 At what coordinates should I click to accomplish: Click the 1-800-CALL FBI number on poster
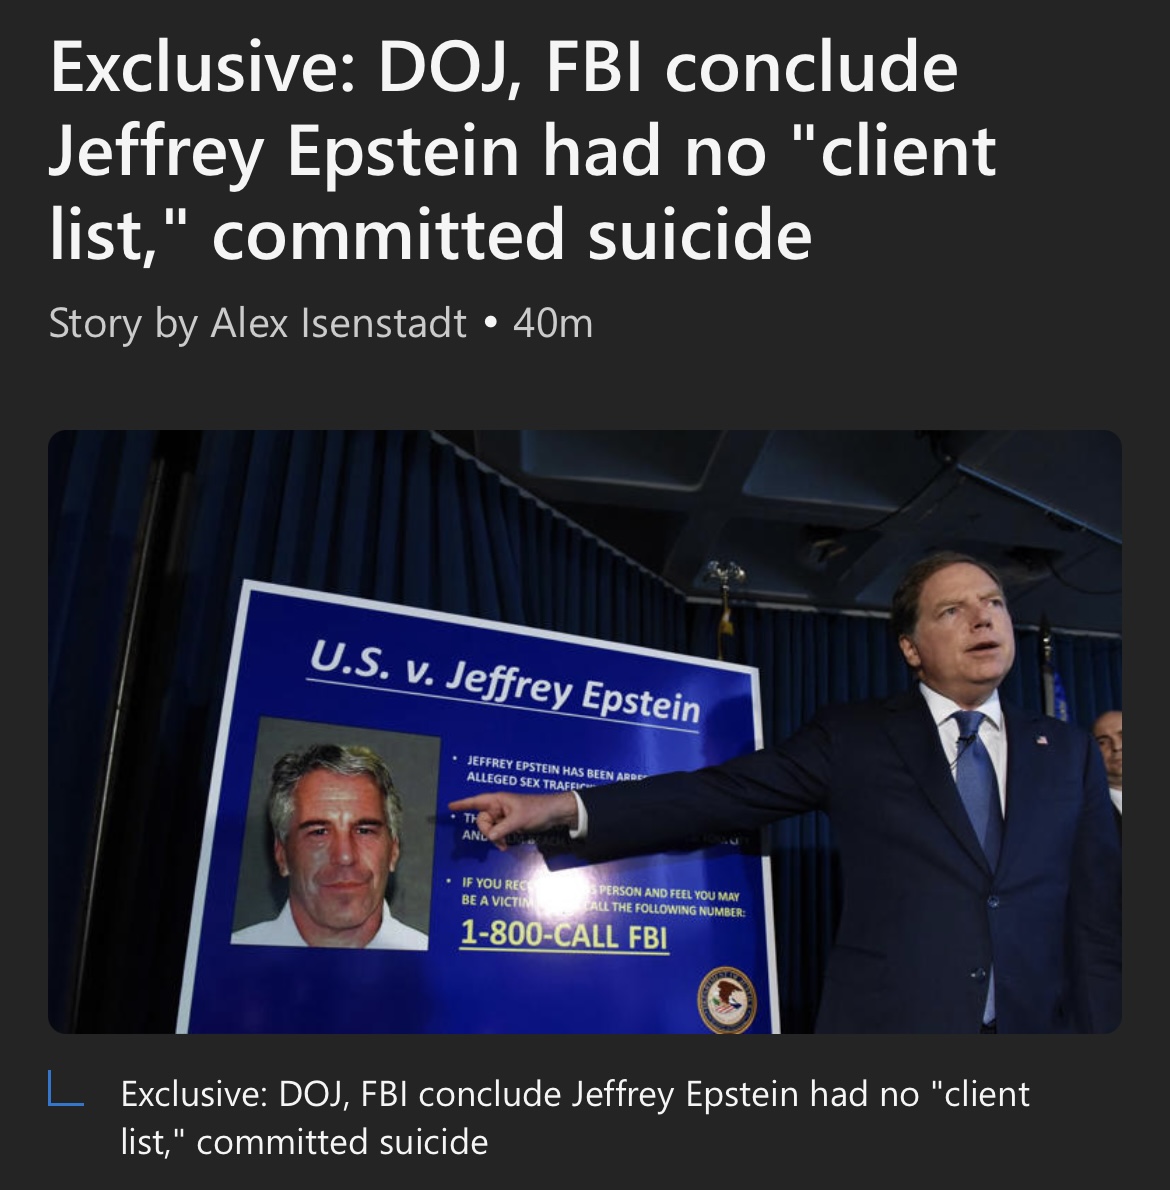click(x=564, y=934)
